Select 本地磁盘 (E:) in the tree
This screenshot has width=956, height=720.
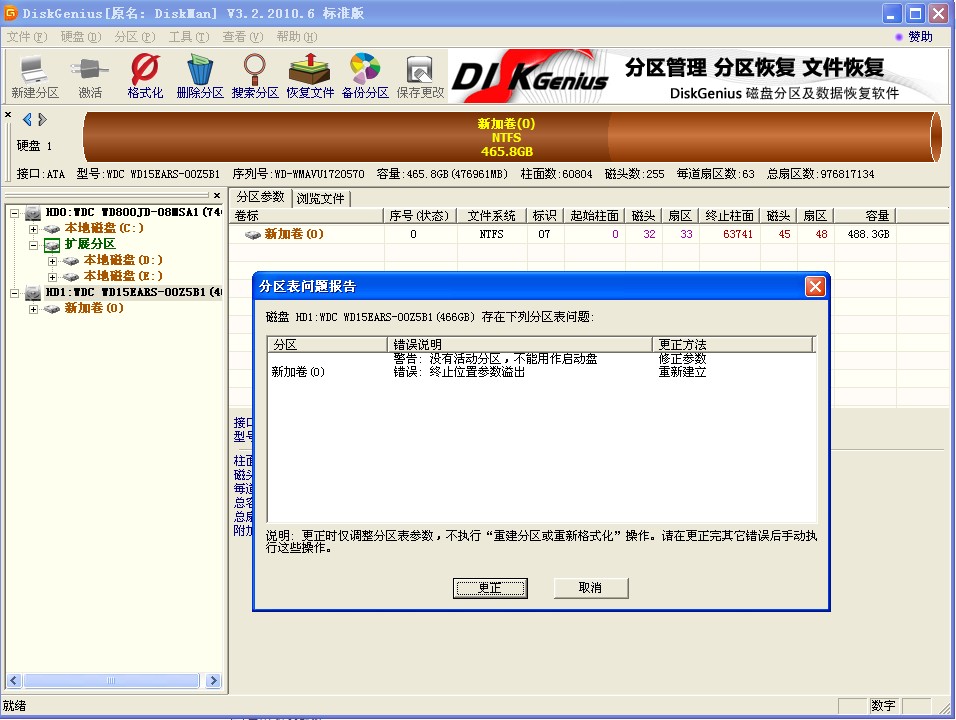123,276
